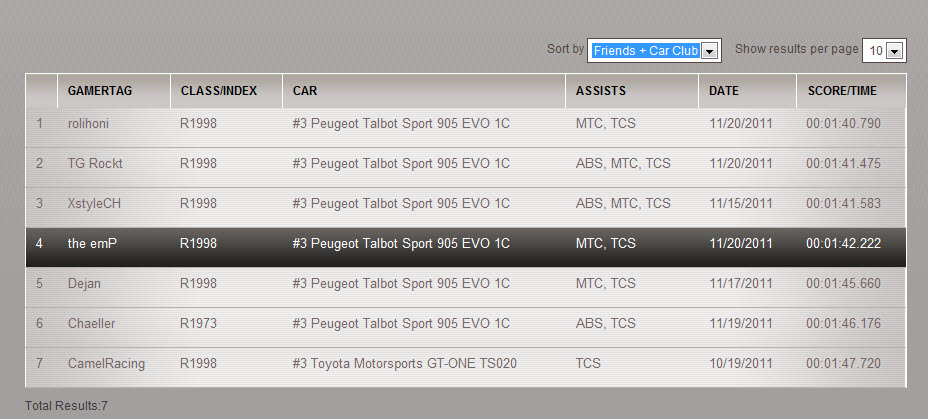Select the TG Rockt gamertag
928x419 pixels.
coord(95,163)
